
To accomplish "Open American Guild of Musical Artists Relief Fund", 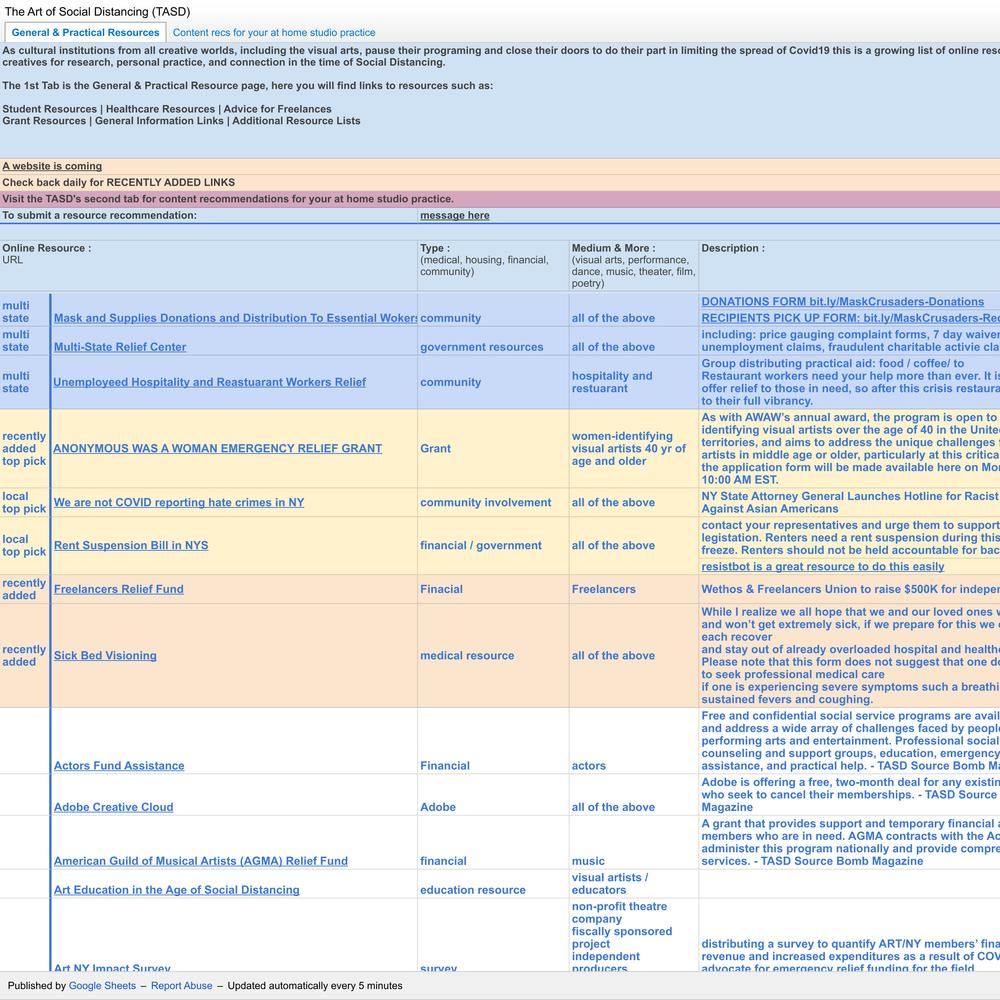I will click(201, 861).
